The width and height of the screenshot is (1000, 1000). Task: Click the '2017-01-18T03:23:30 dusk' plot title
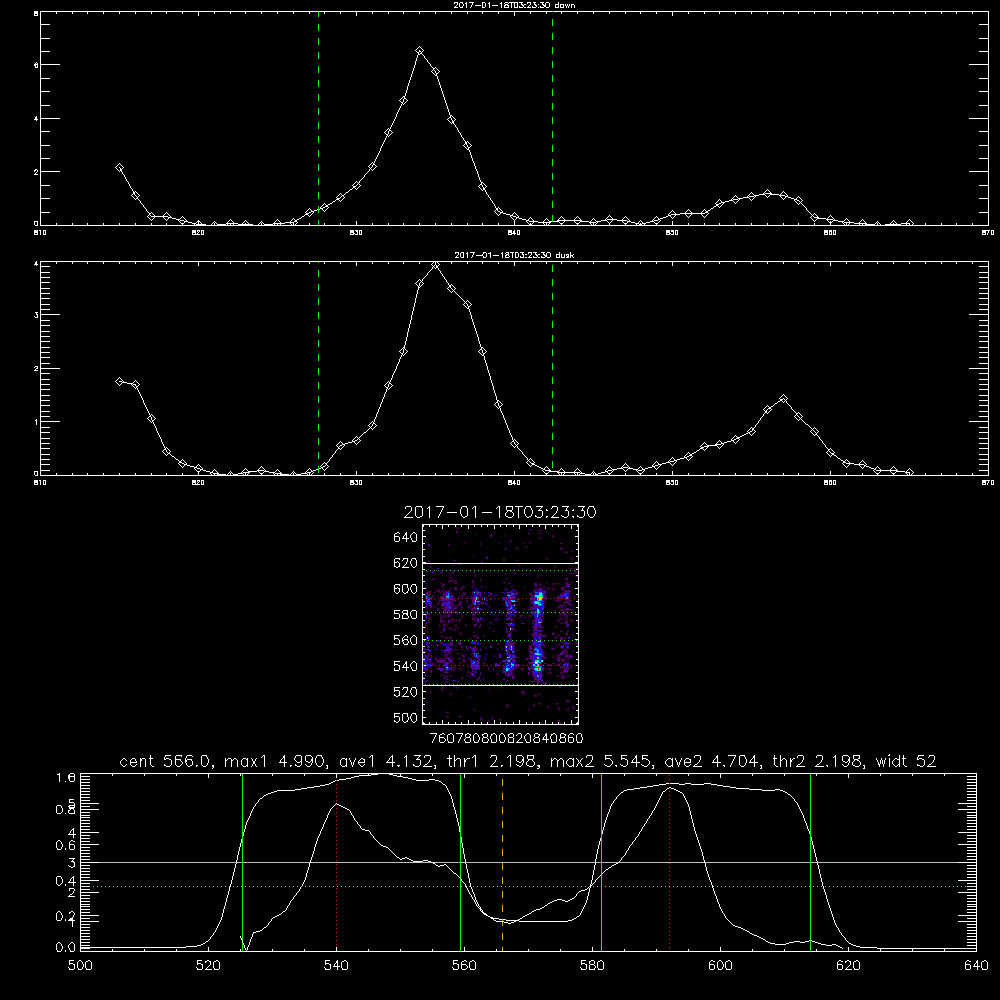pos(514,255)
